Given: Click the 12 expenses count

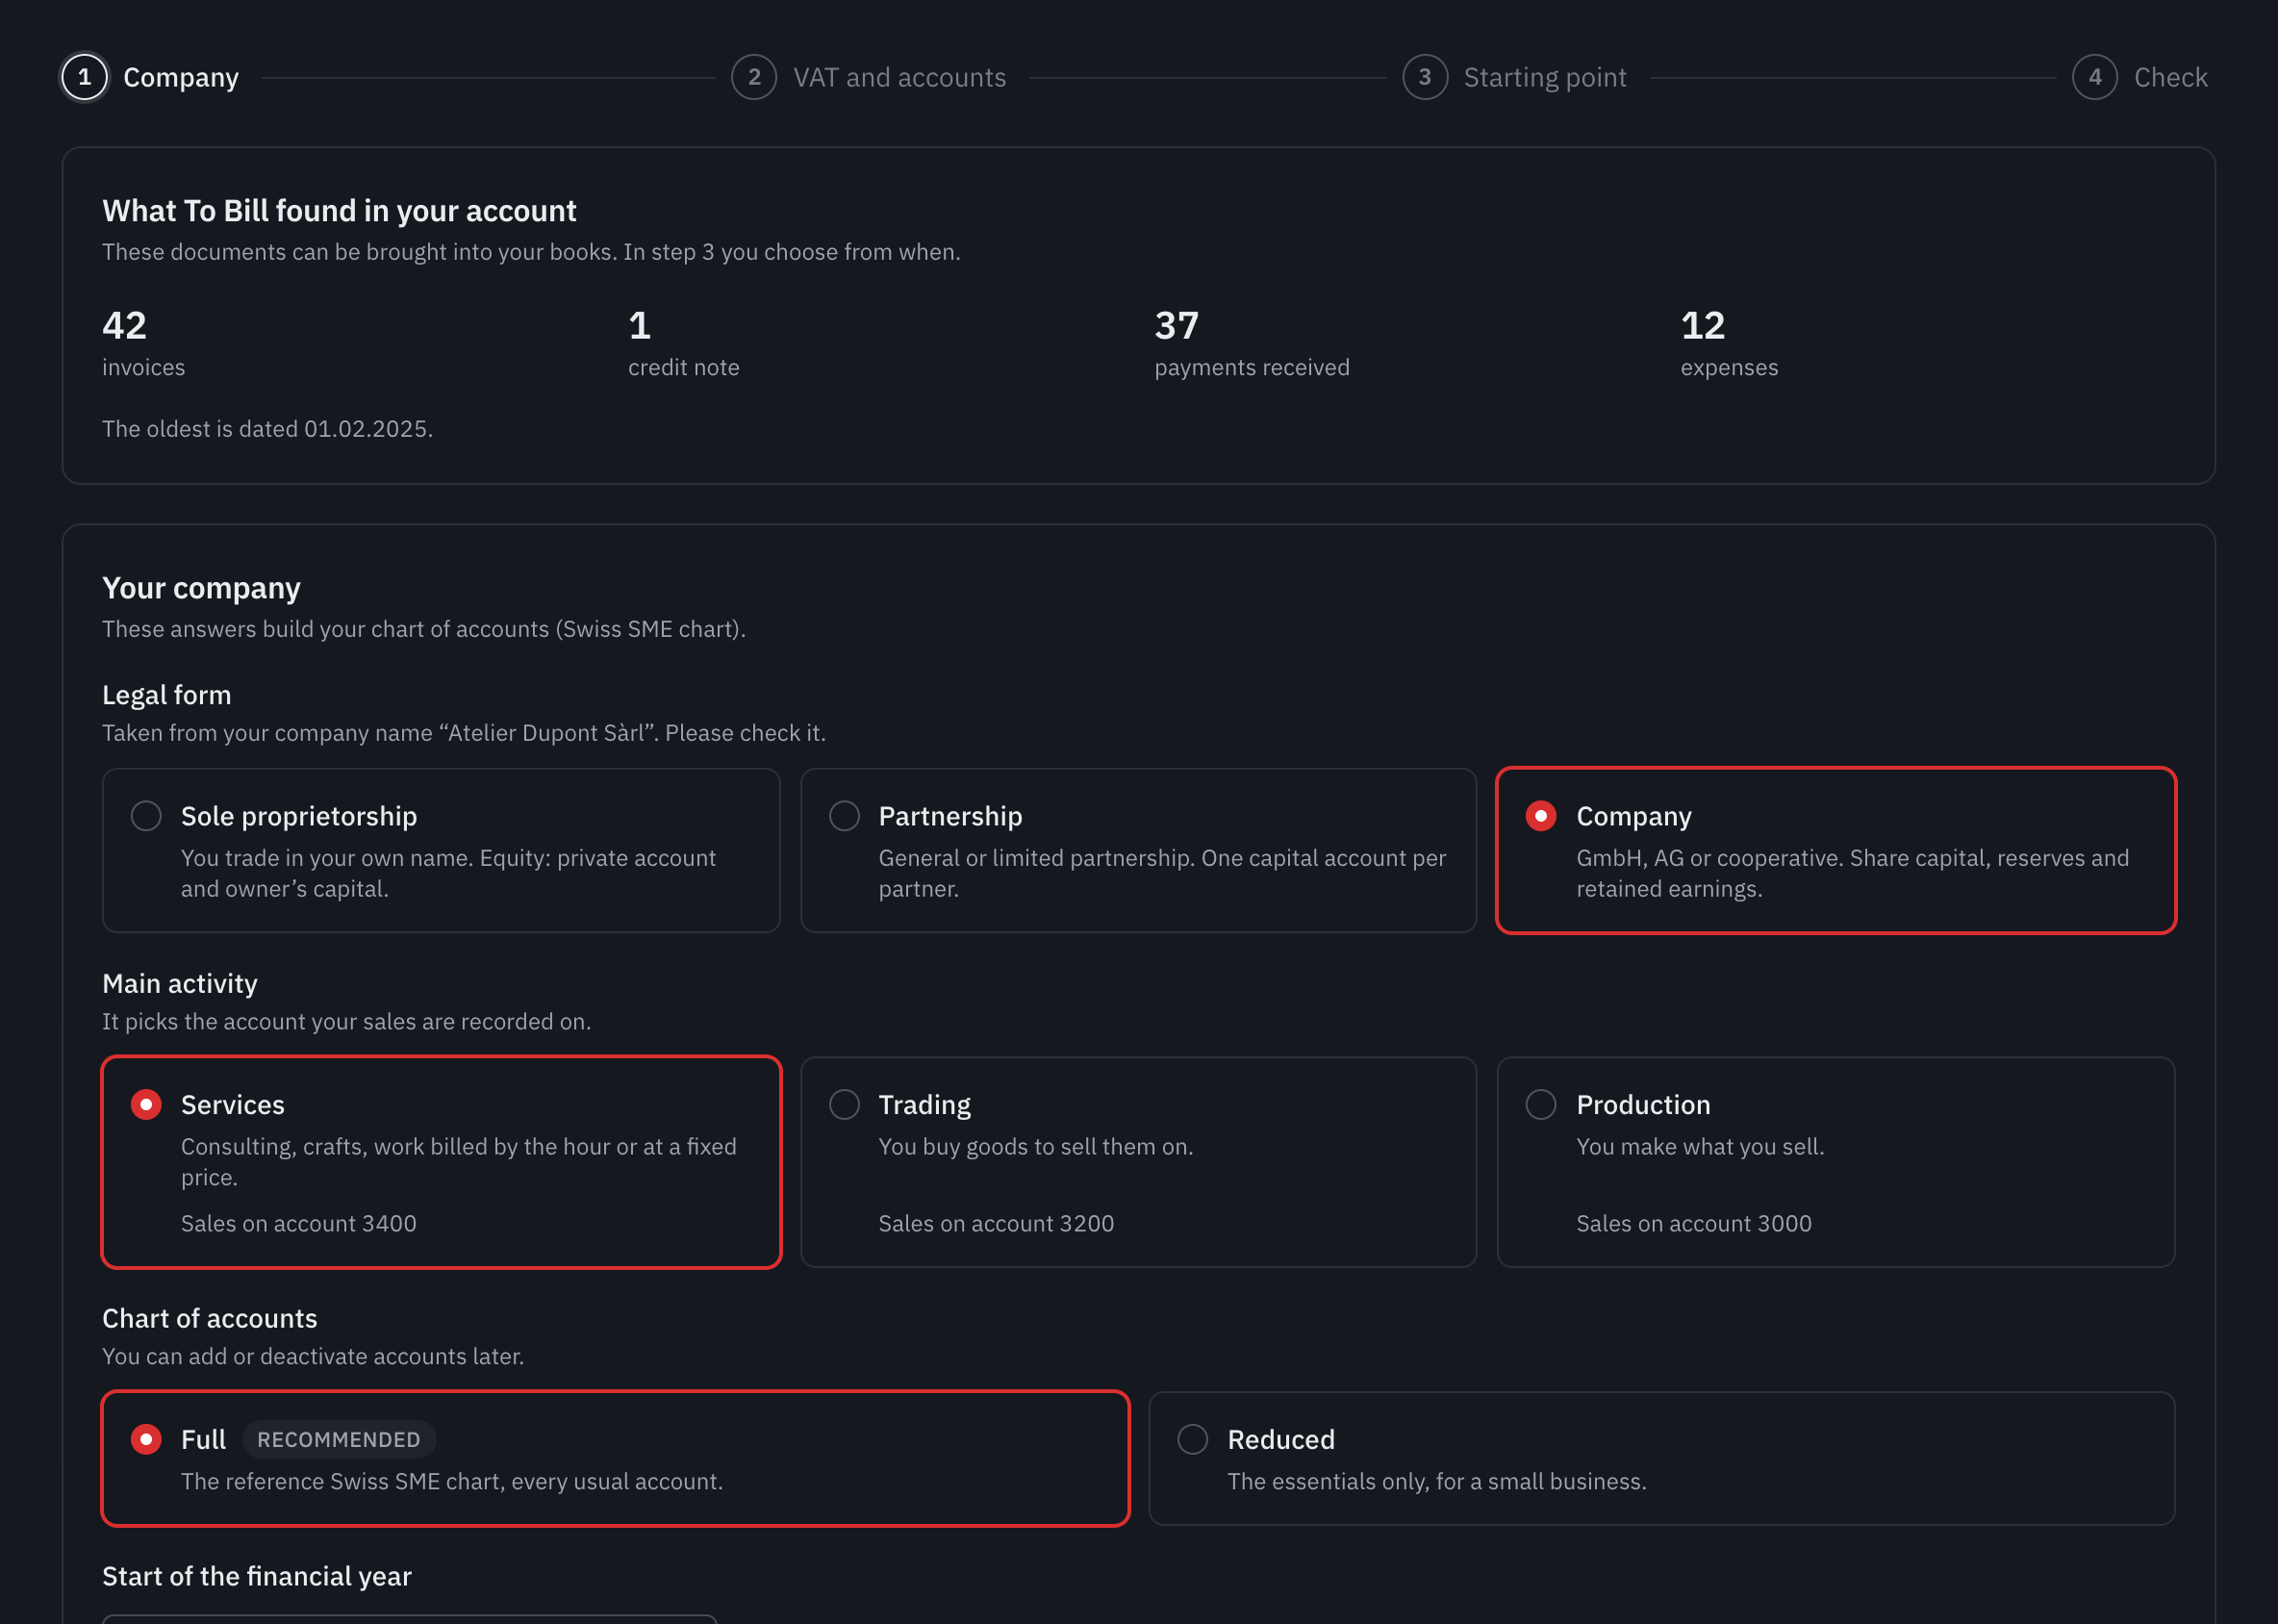Looking at the screenshot, I should (1702, 325).
